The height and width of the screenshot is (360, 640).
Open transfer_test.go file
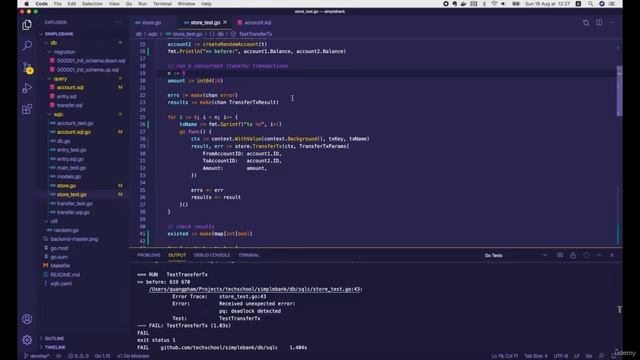point(74,203)
